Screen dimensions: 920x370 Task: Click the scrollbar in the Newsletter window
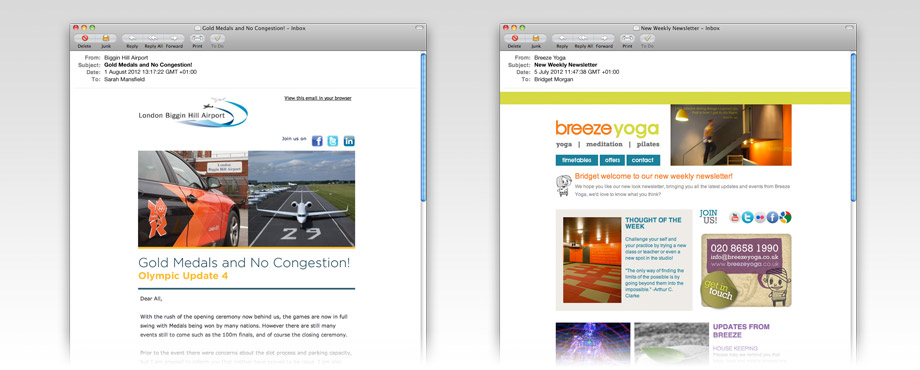point(854,127)
